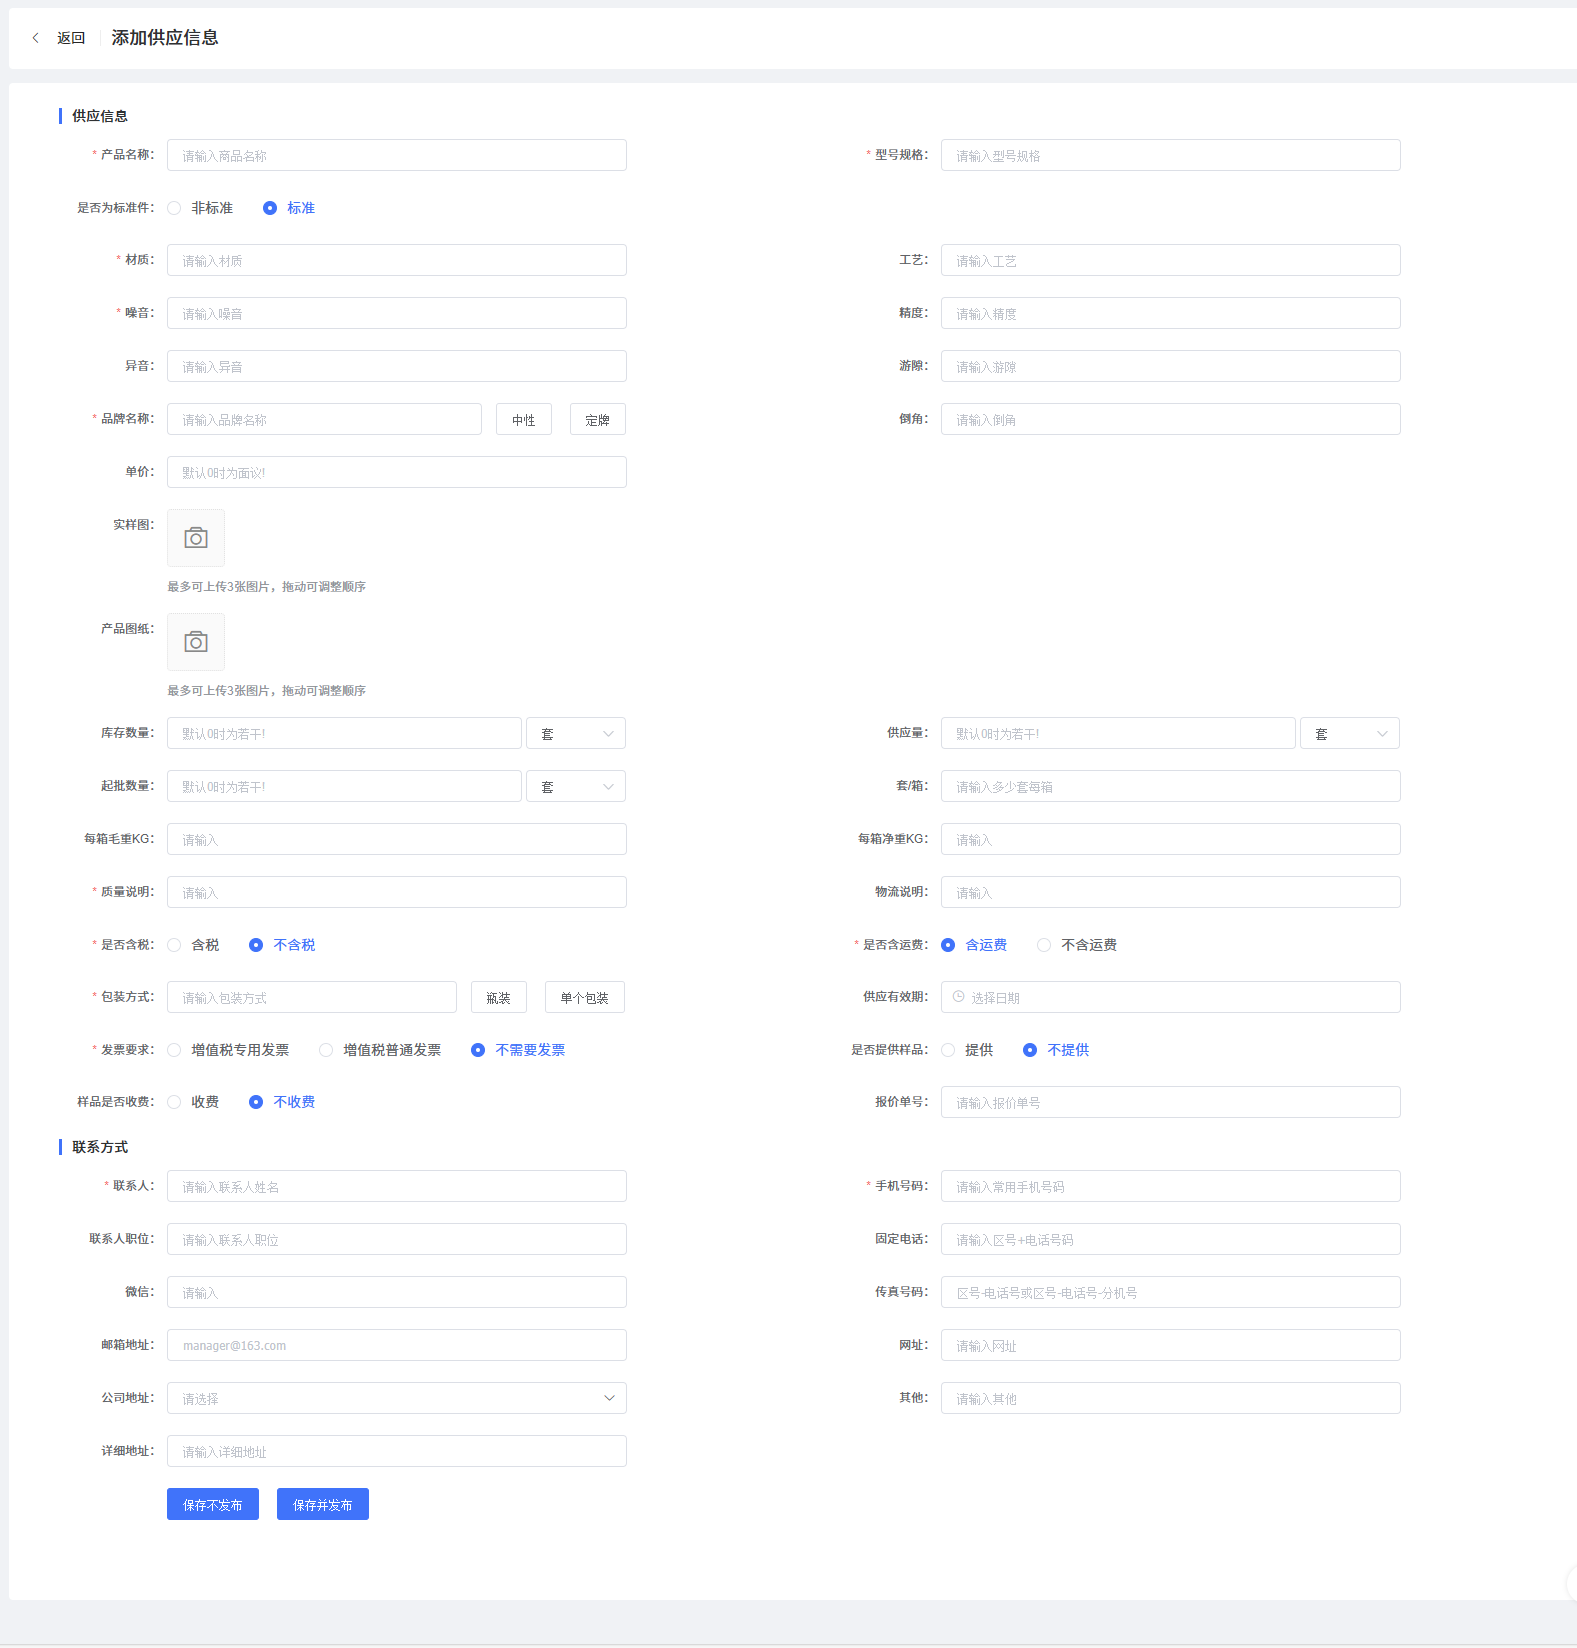Expand the 公司地址 selector

[x=396, y=1398]
